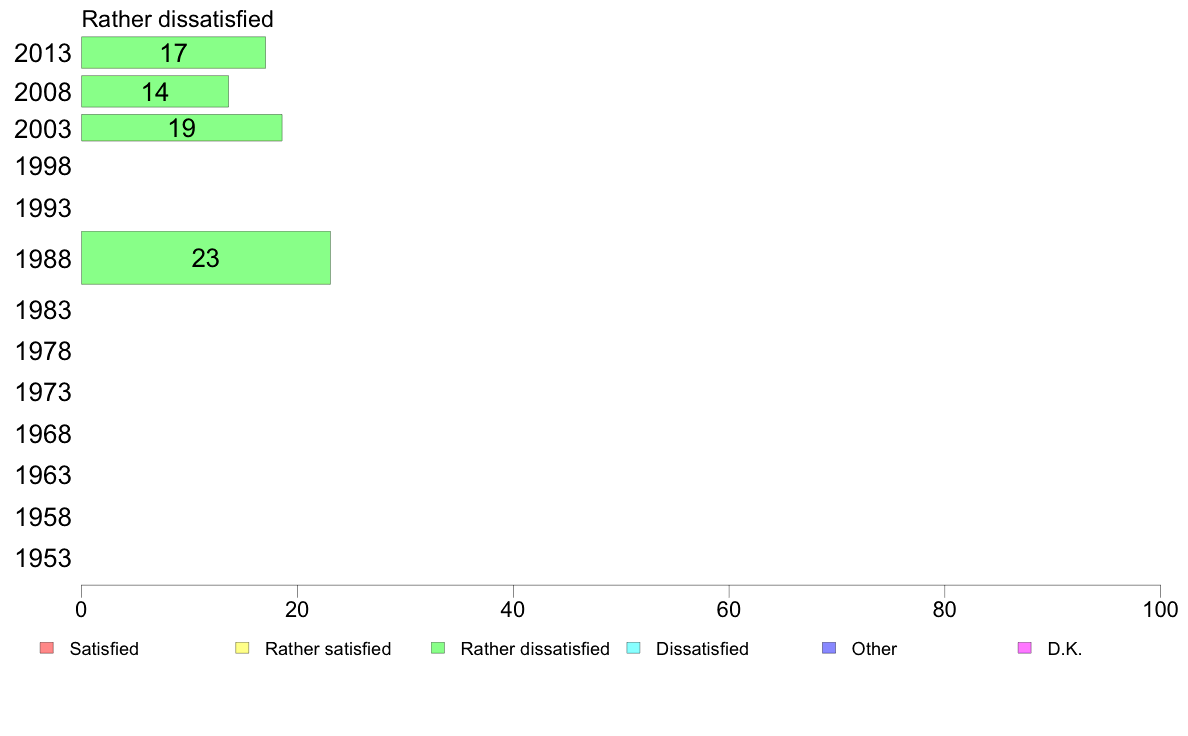Viewport: 1188px width, 736px height.
Task: Select the 2013 bar showing 17
Action: pyautogui.click(x=174, y=52)
